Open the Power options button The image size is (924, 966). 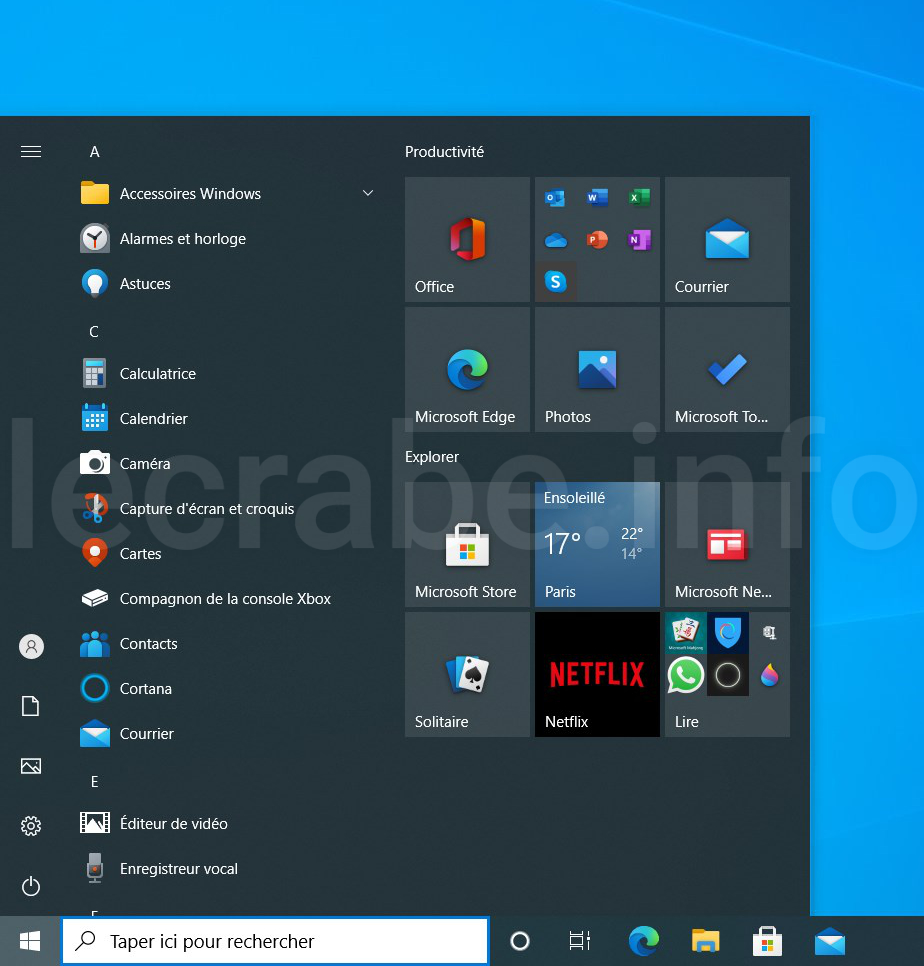tap(31, 886)
